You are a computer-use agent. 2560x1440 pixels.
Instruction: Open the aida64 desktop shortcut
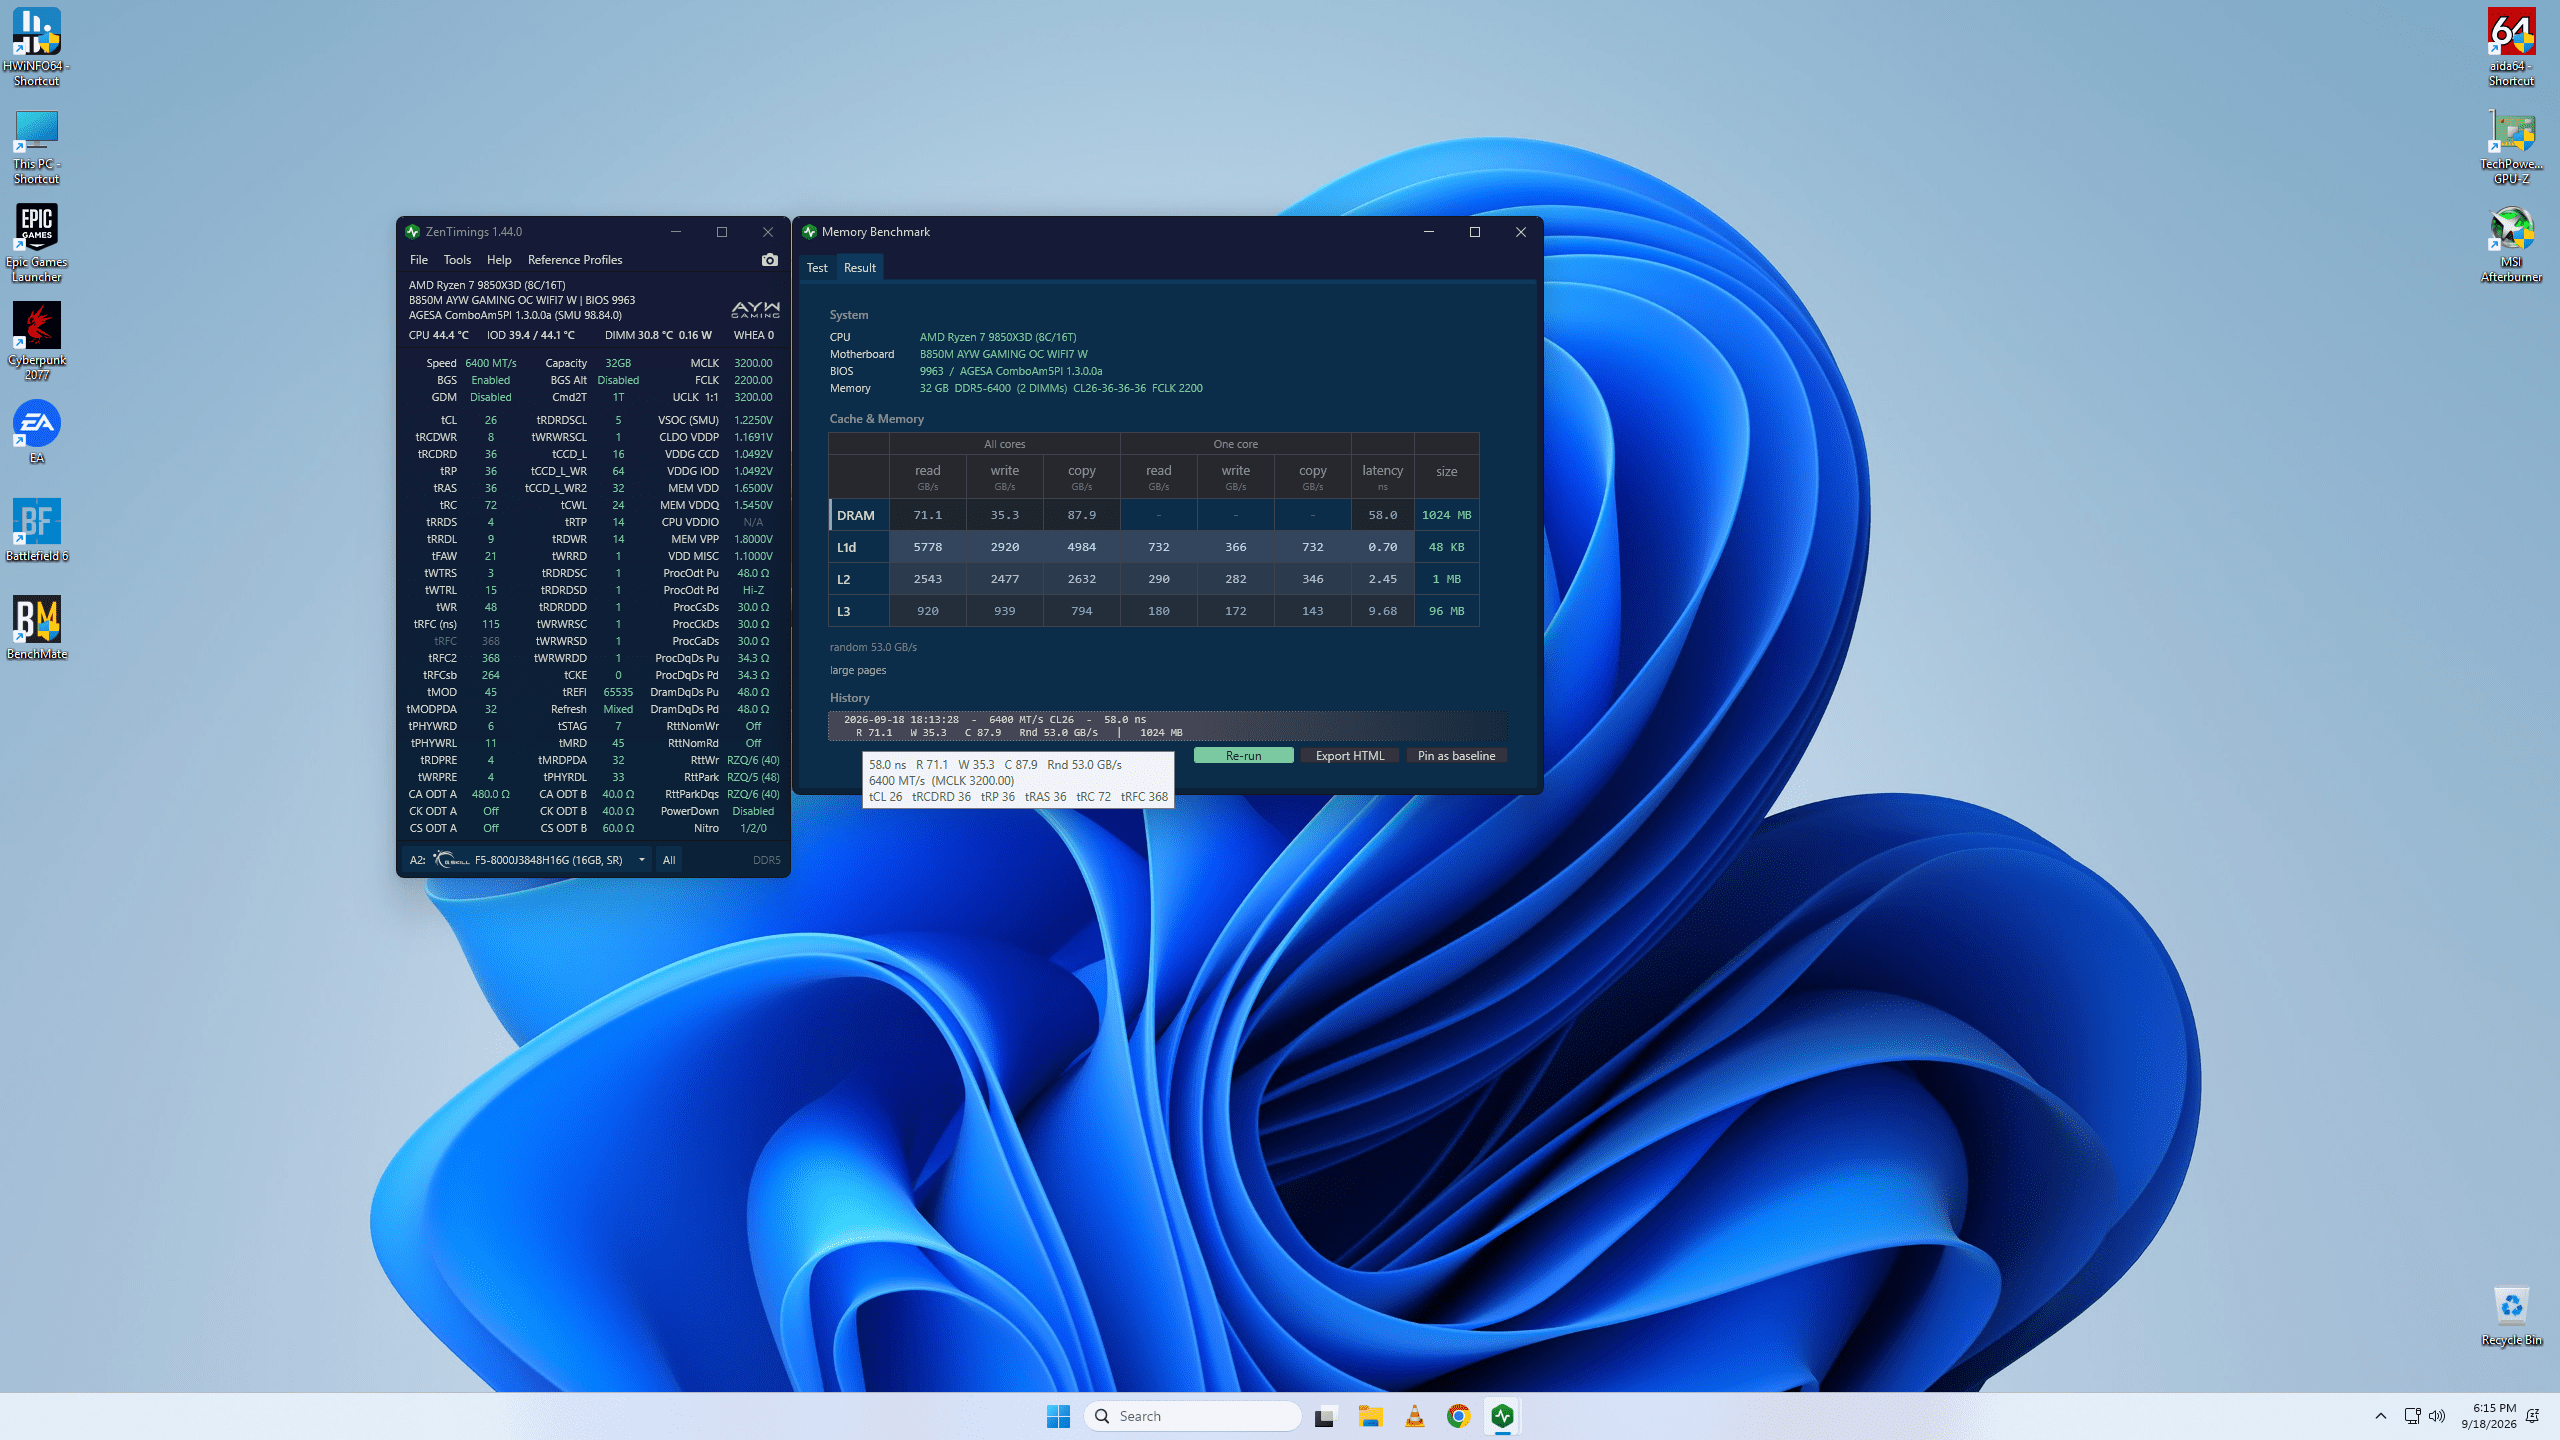pos(2511,47)
